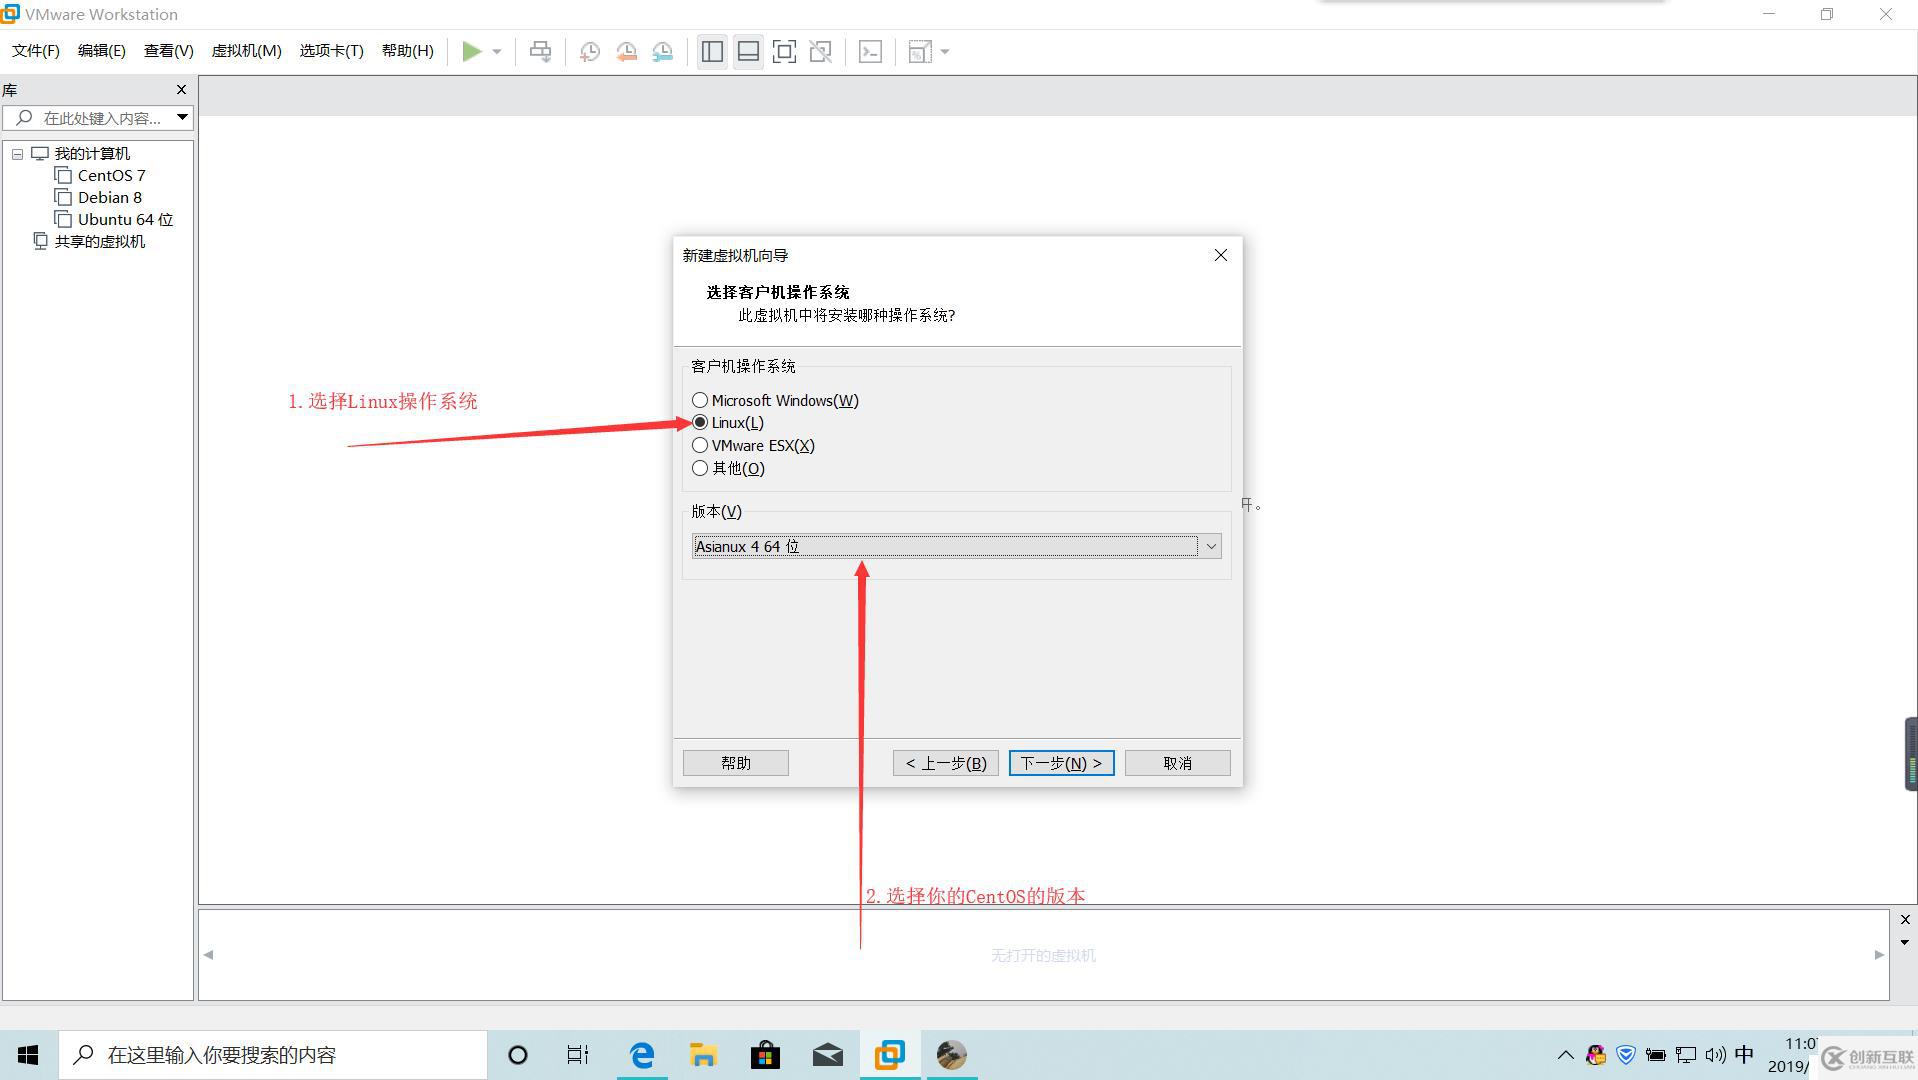Click the library search input field

(x=90, y=118)
